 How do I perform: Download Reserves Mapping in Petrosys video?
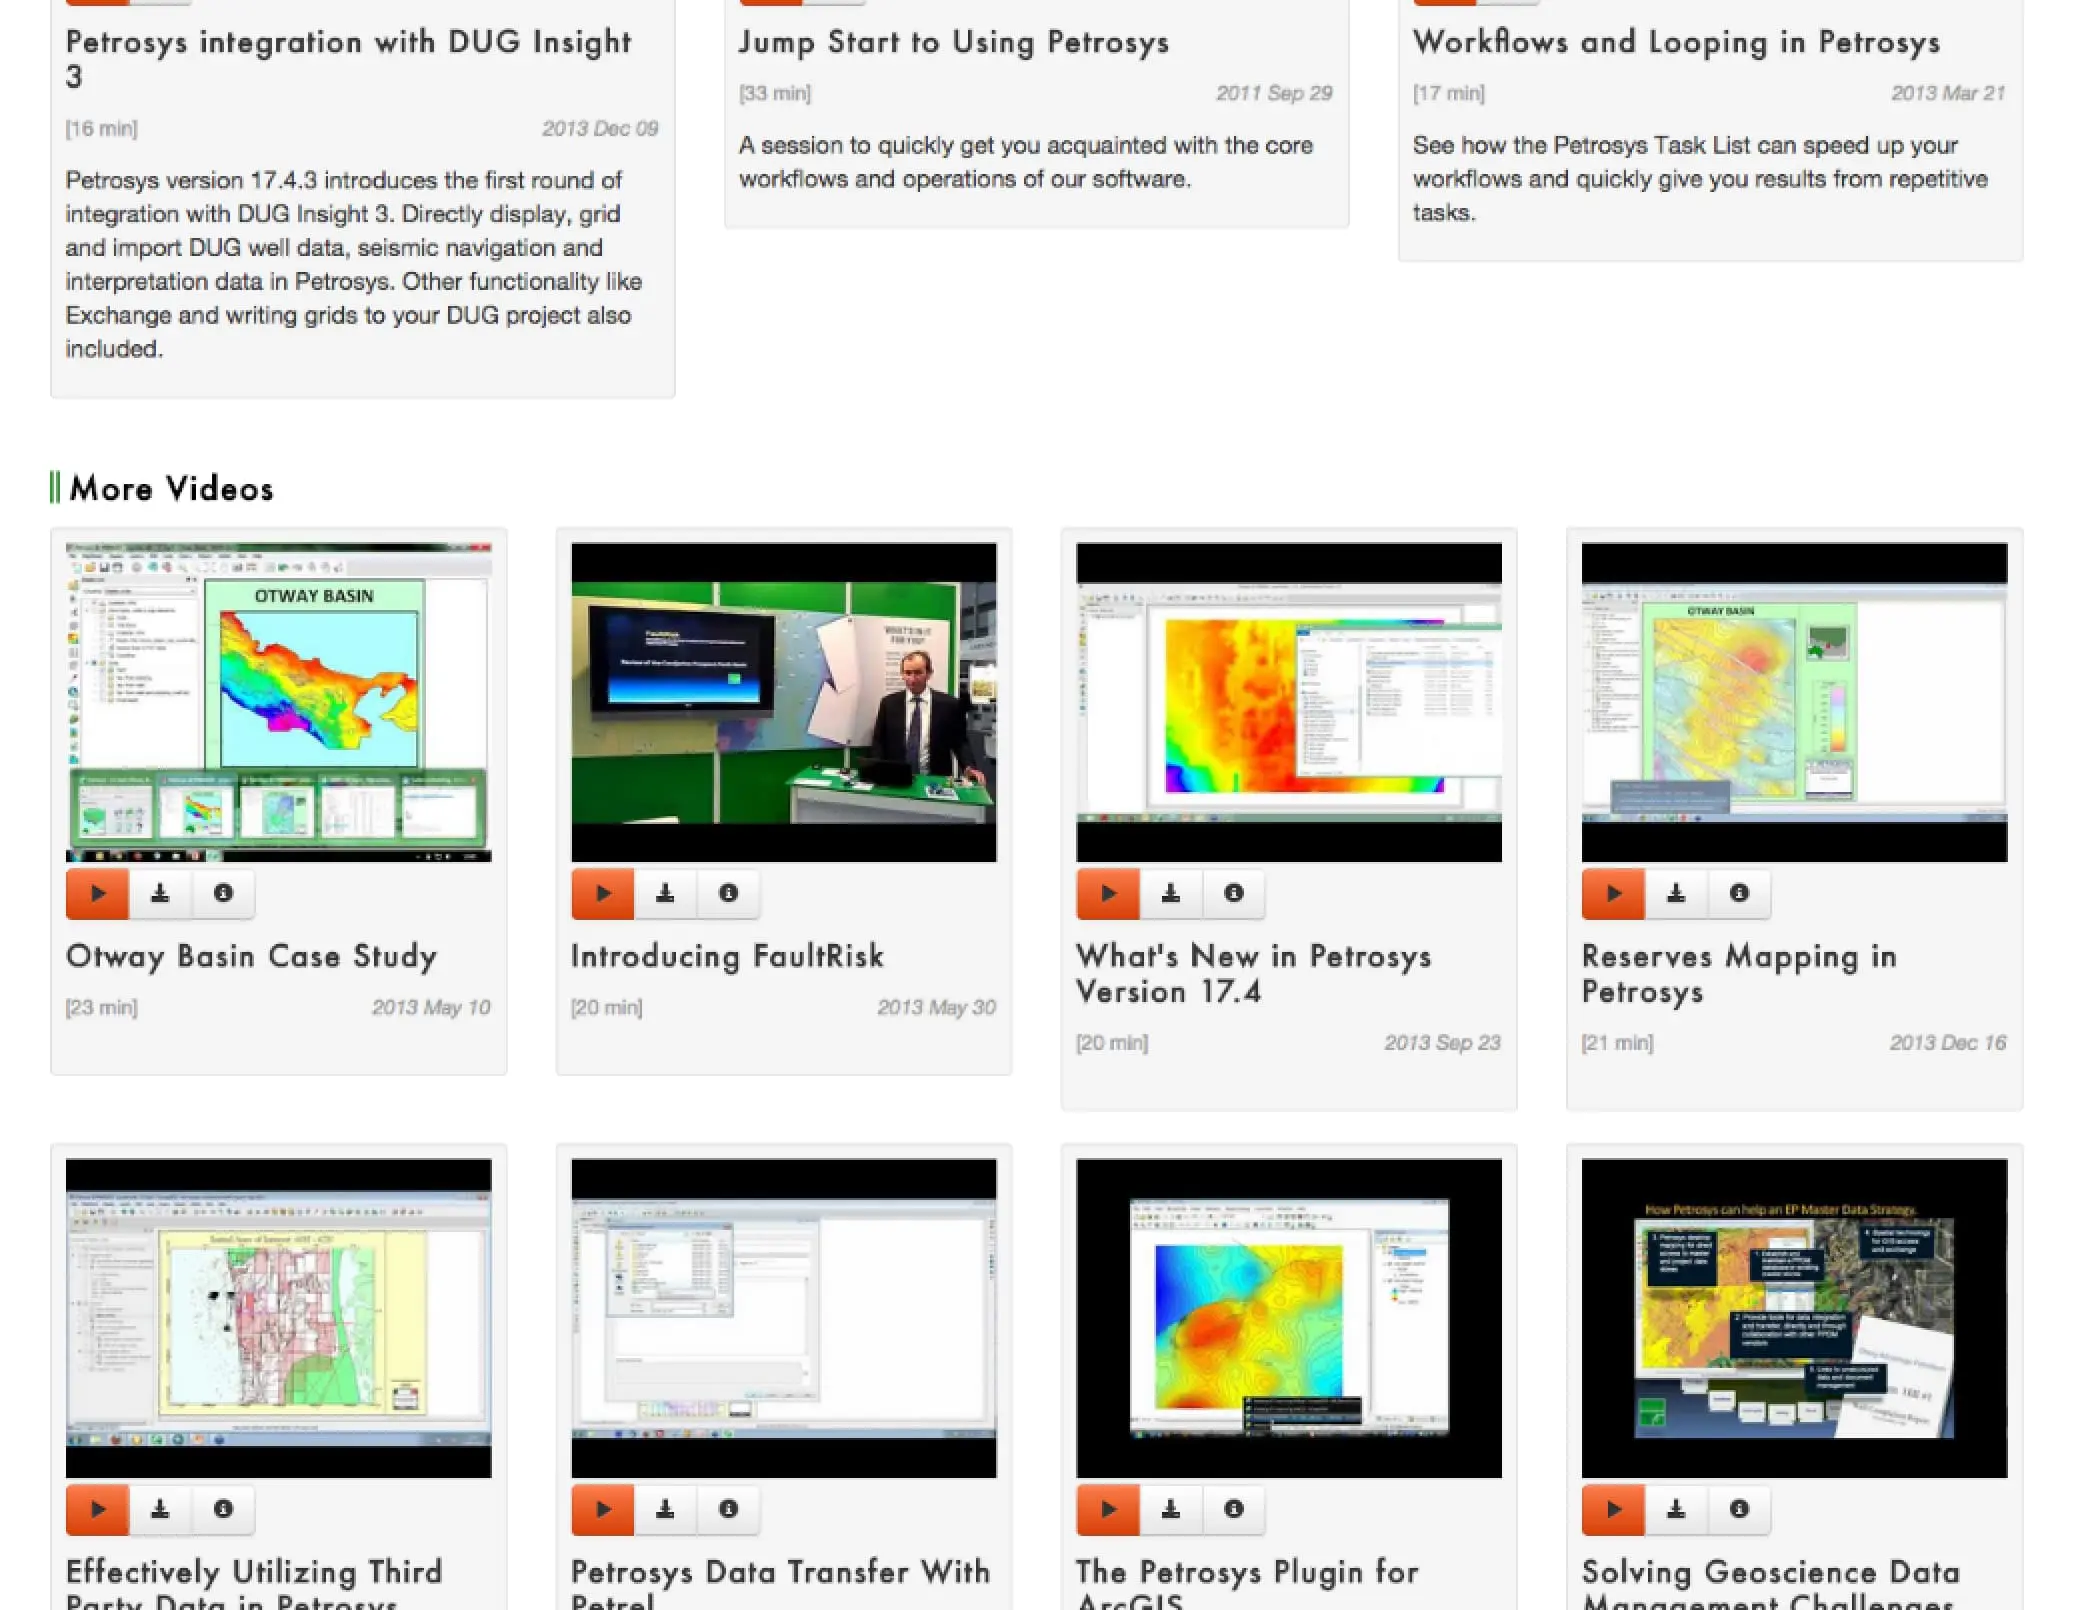click(x=1676, y=893)
